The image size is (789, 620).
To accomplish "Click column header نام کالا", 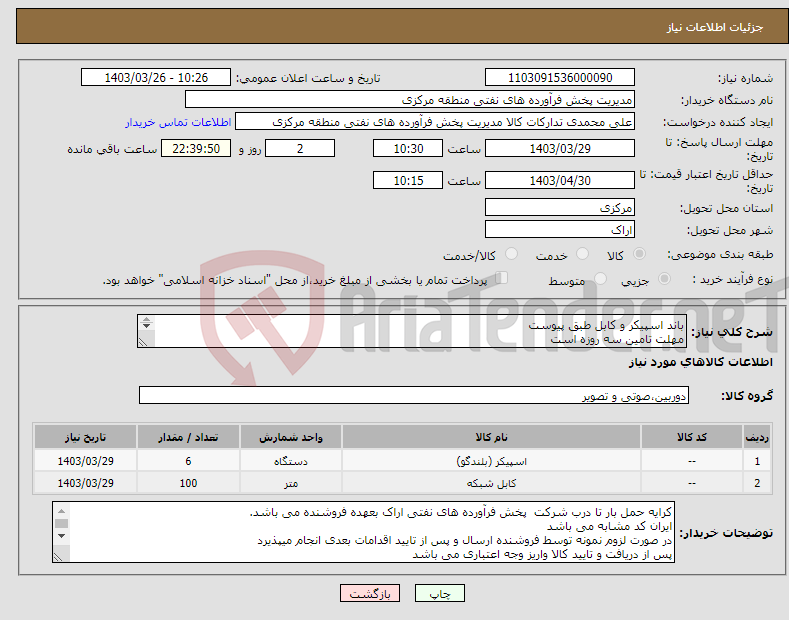I will tap(491, 437).
